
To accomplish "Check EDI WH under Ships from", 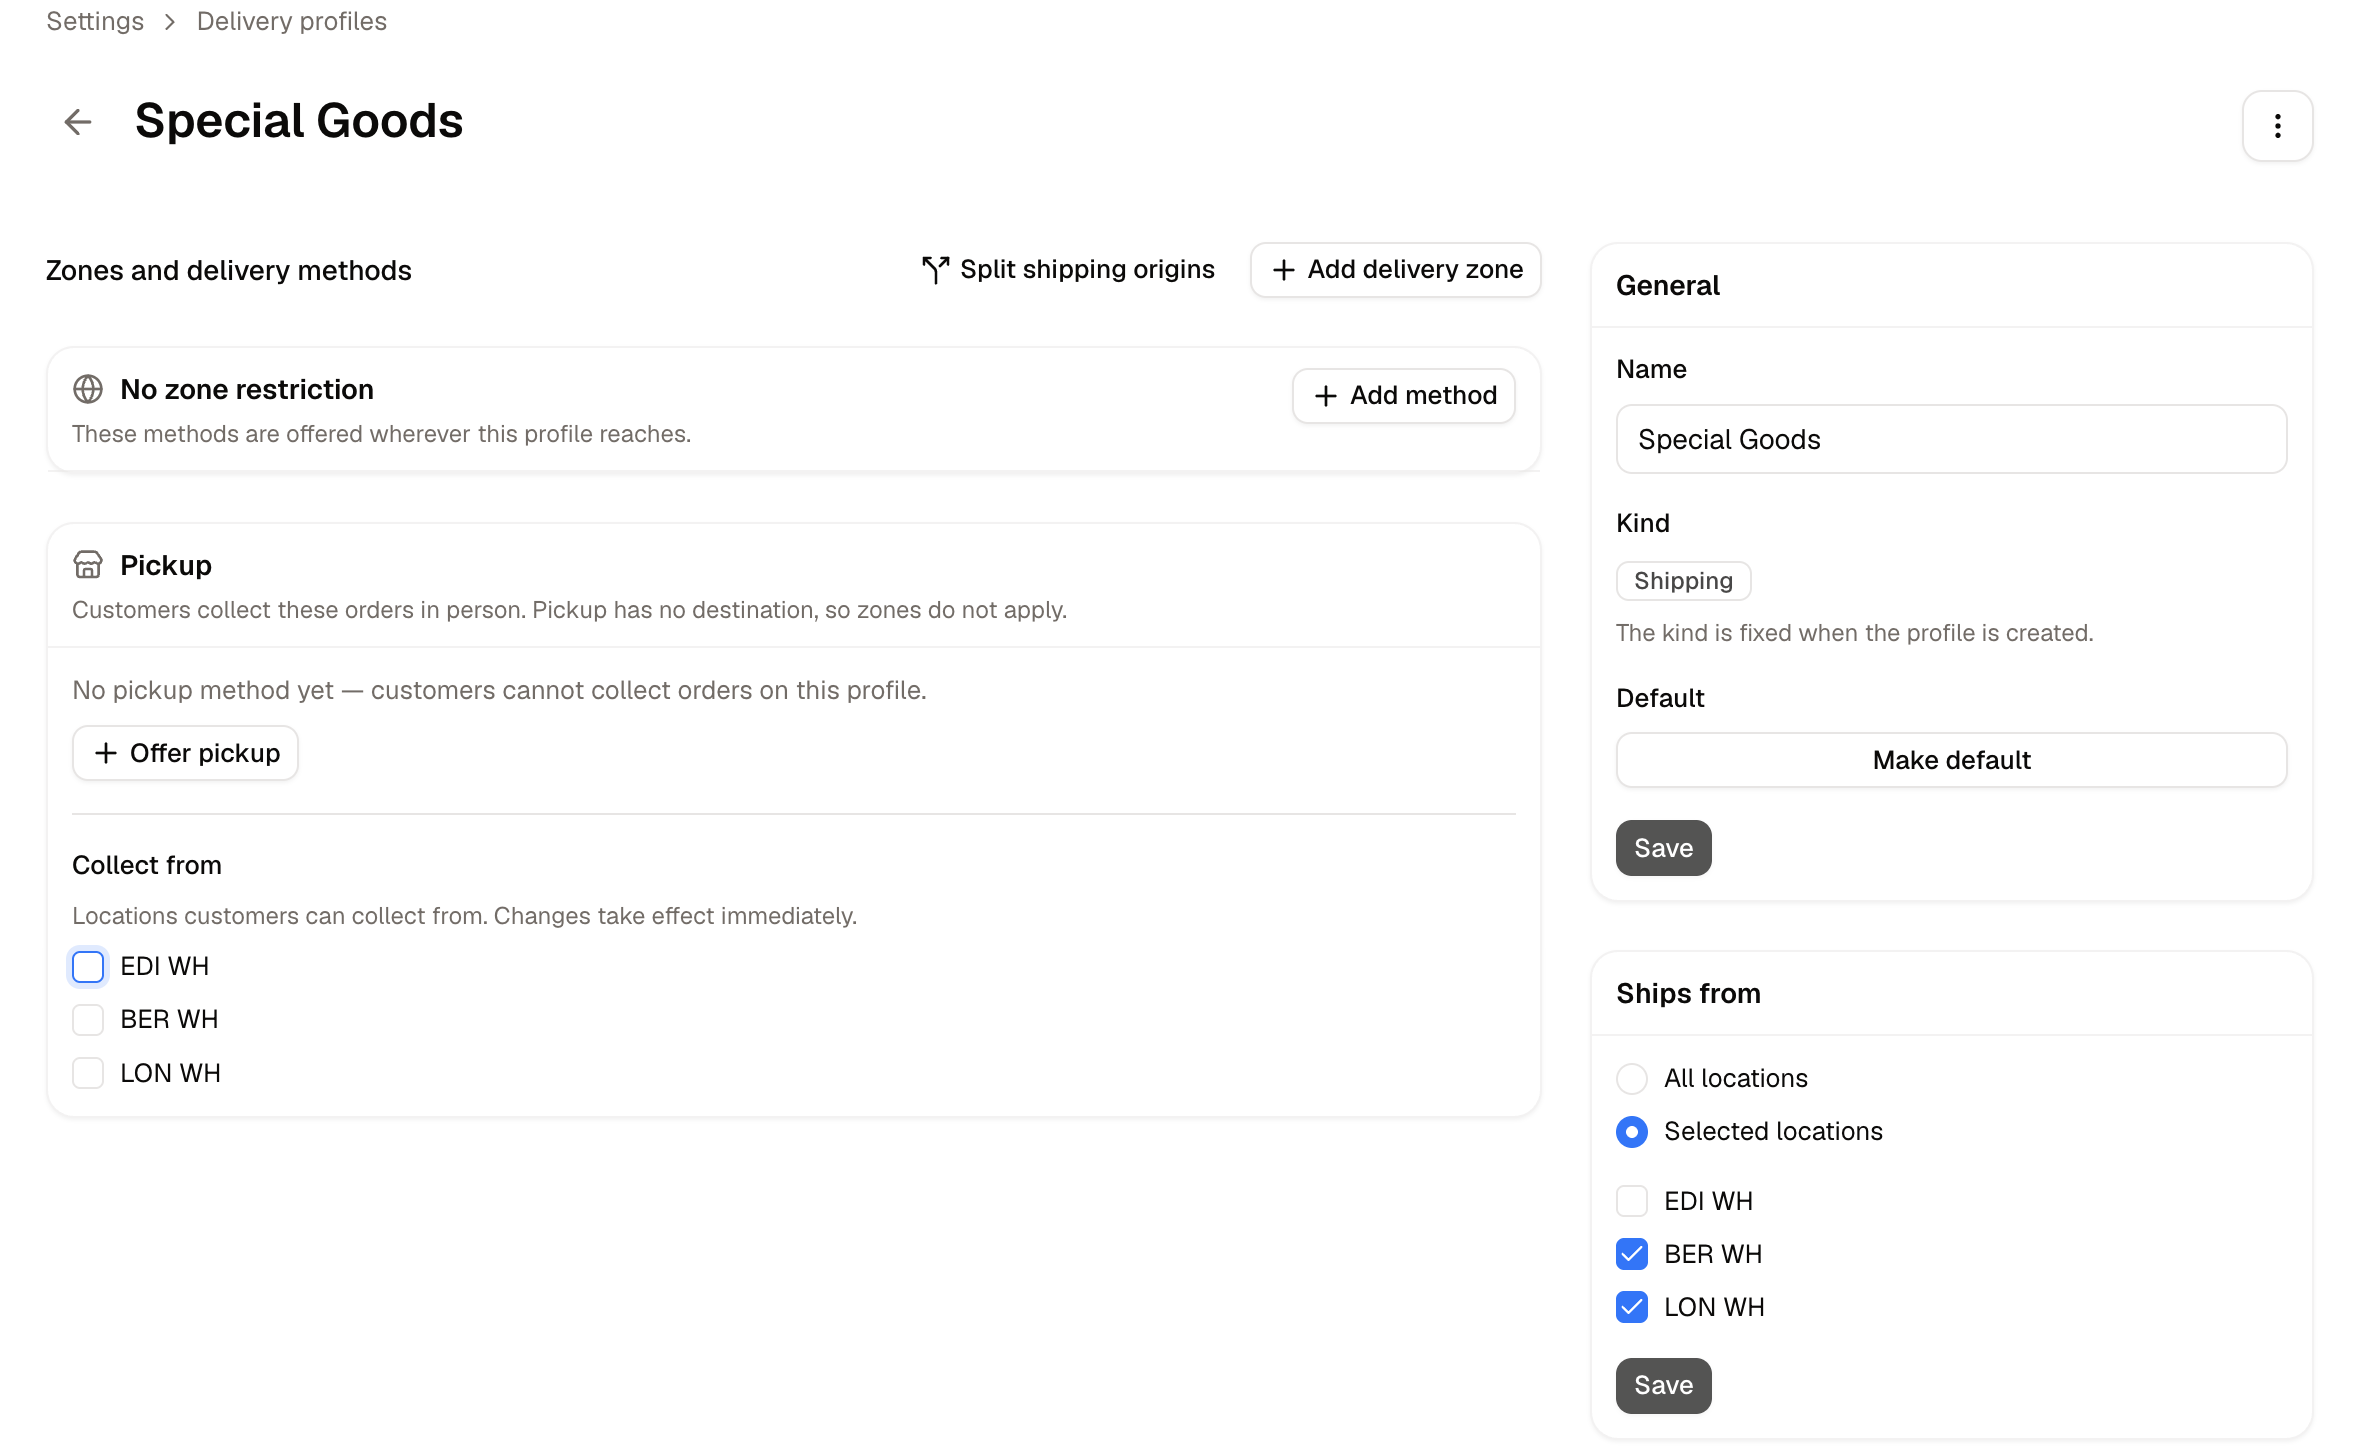I will 1632,1201.
